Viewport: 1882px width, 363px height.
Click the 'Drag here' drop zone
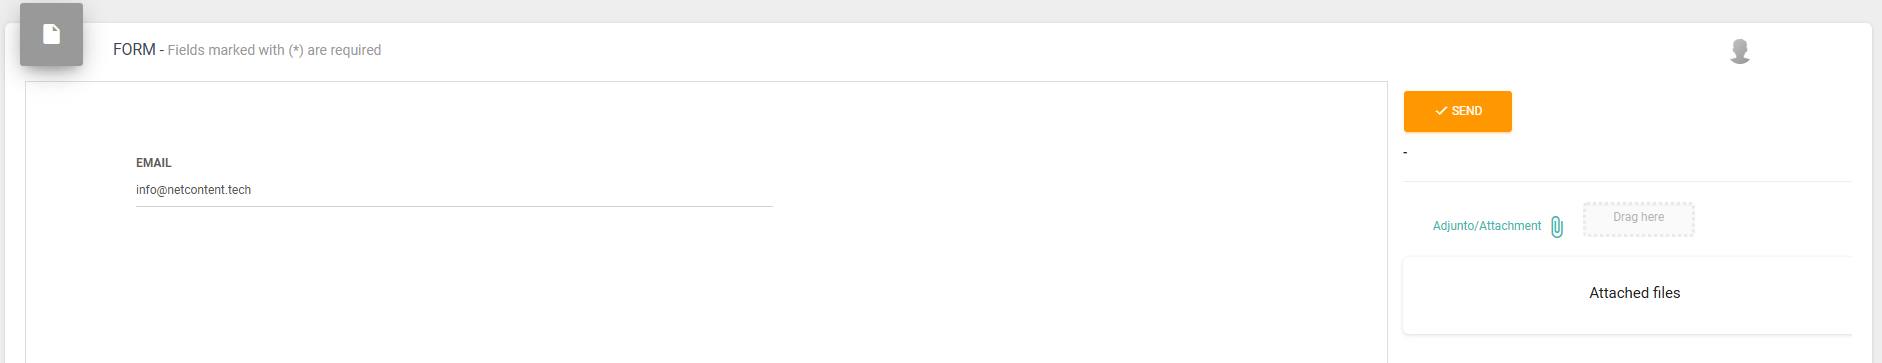(x=1639, y=219)
